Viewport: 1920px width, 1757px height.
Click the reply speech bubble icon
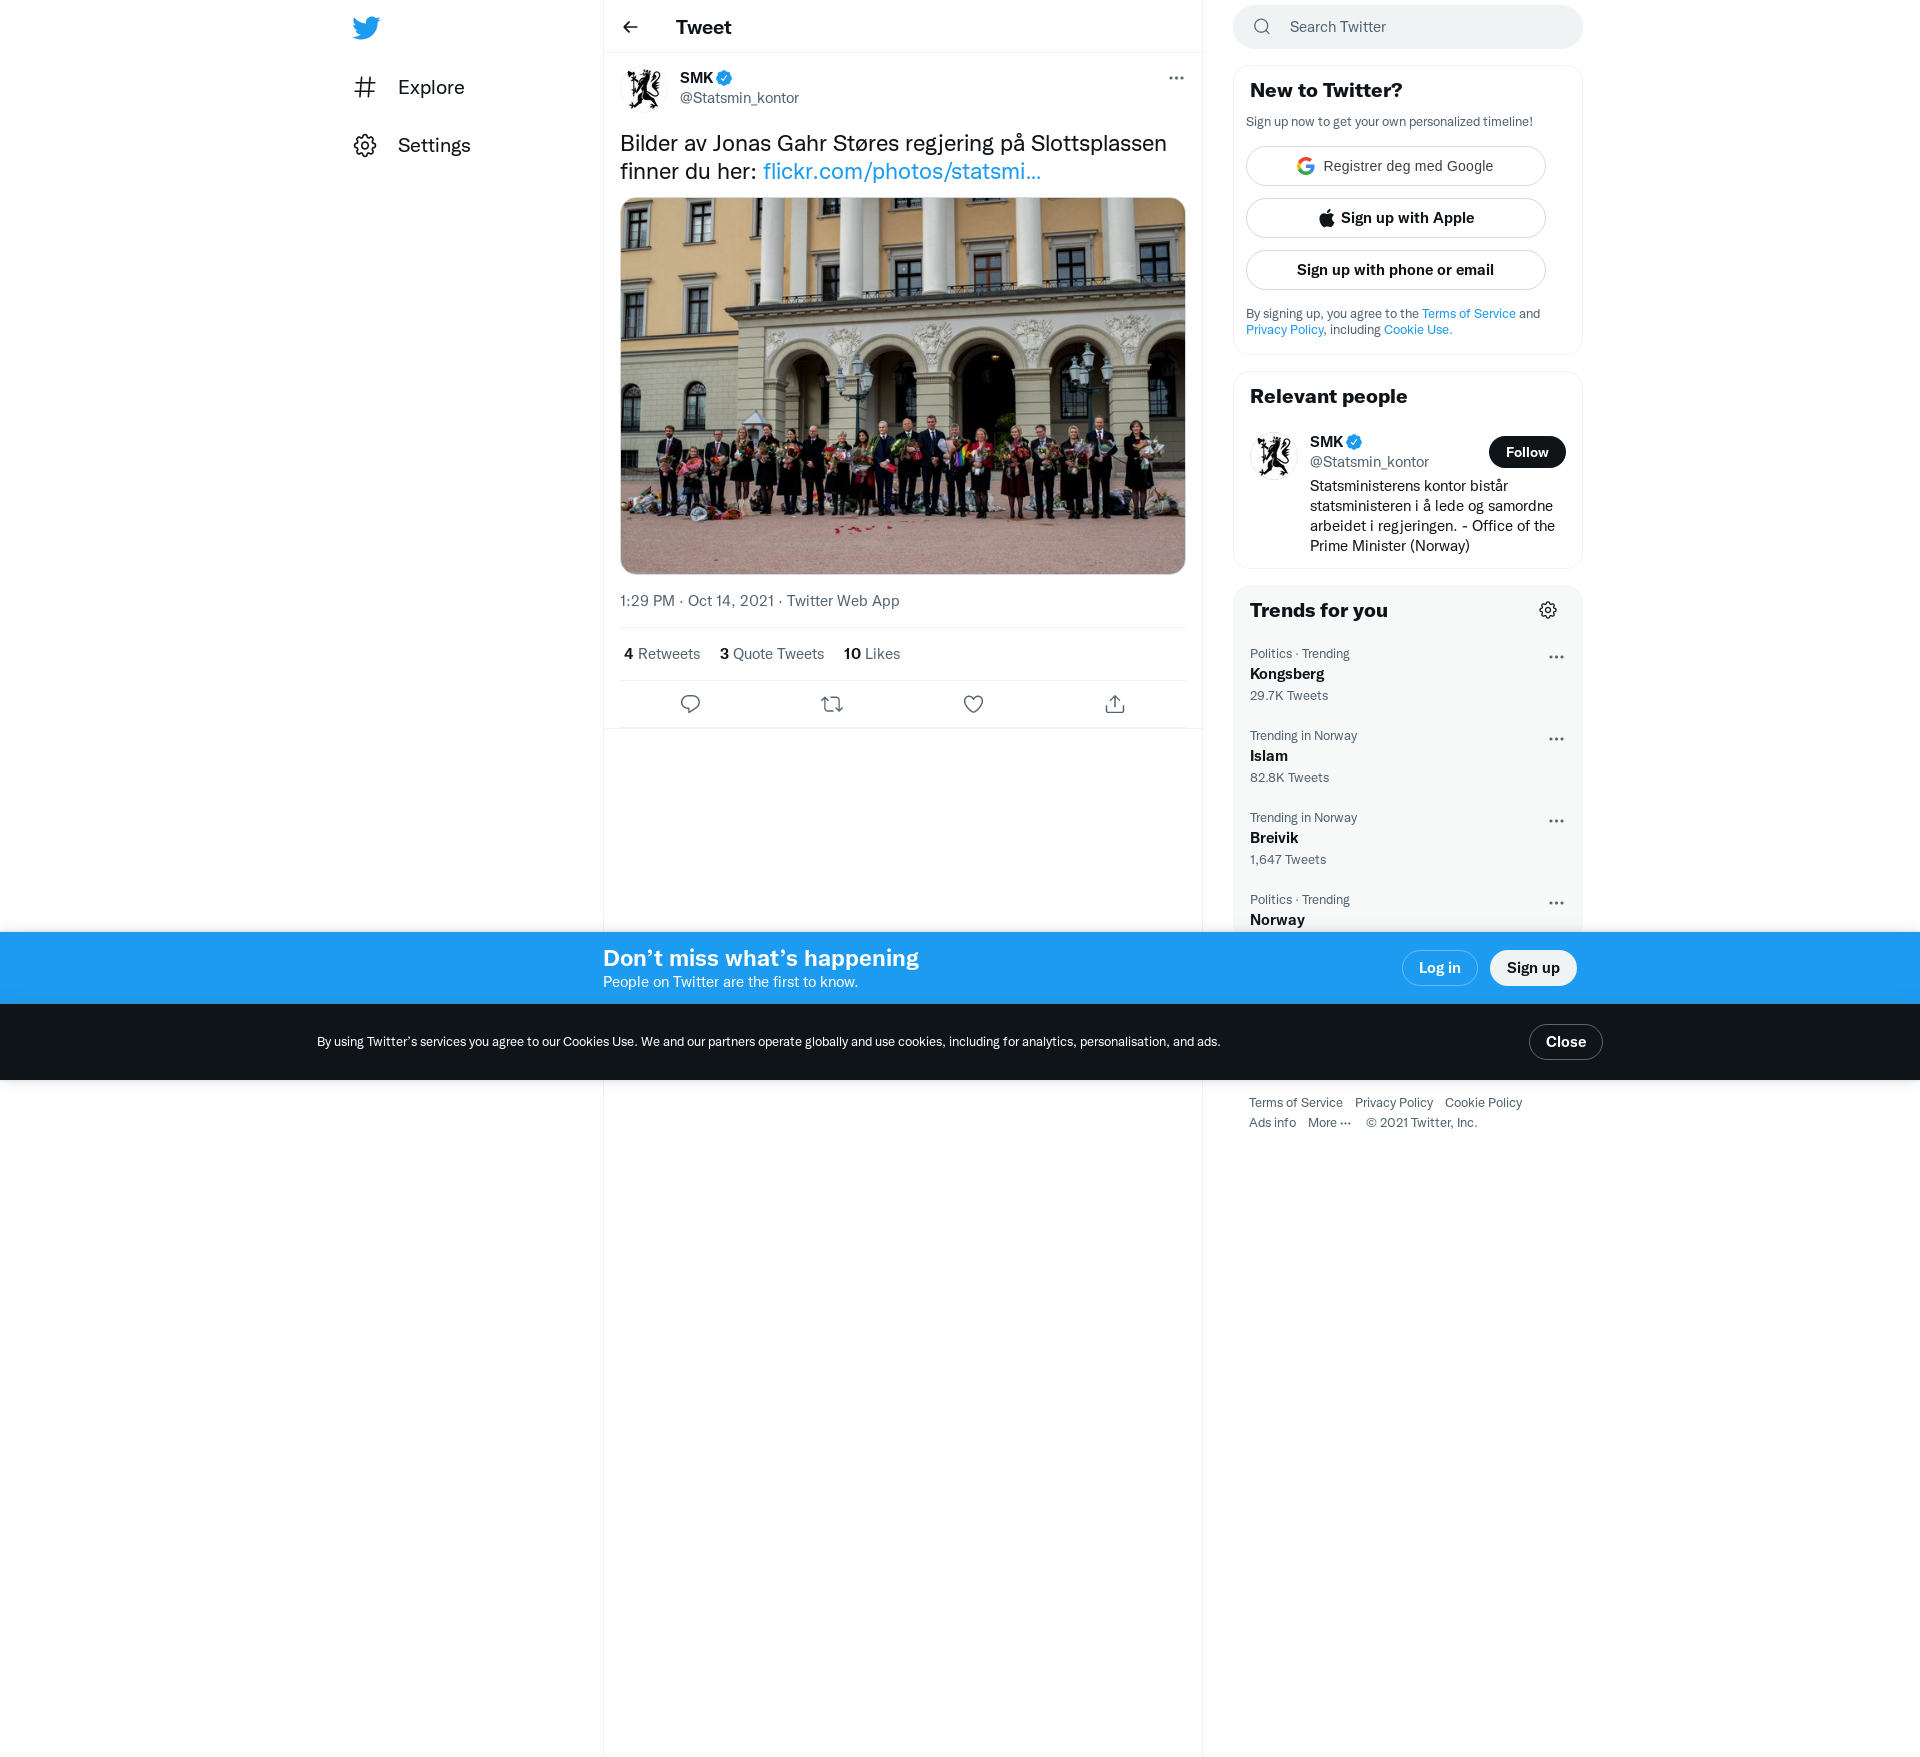point(690,704)
